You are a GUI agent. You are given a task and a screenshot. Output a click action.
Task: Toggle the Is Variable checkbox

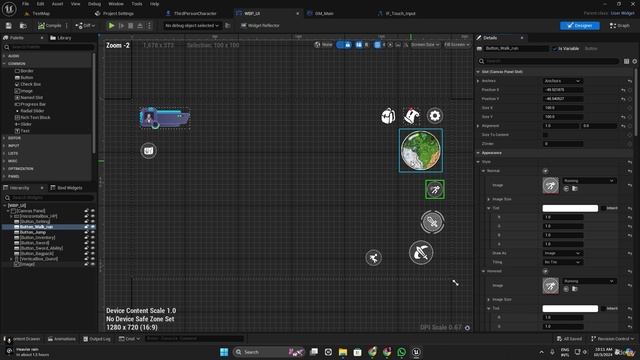pos(555,49)
